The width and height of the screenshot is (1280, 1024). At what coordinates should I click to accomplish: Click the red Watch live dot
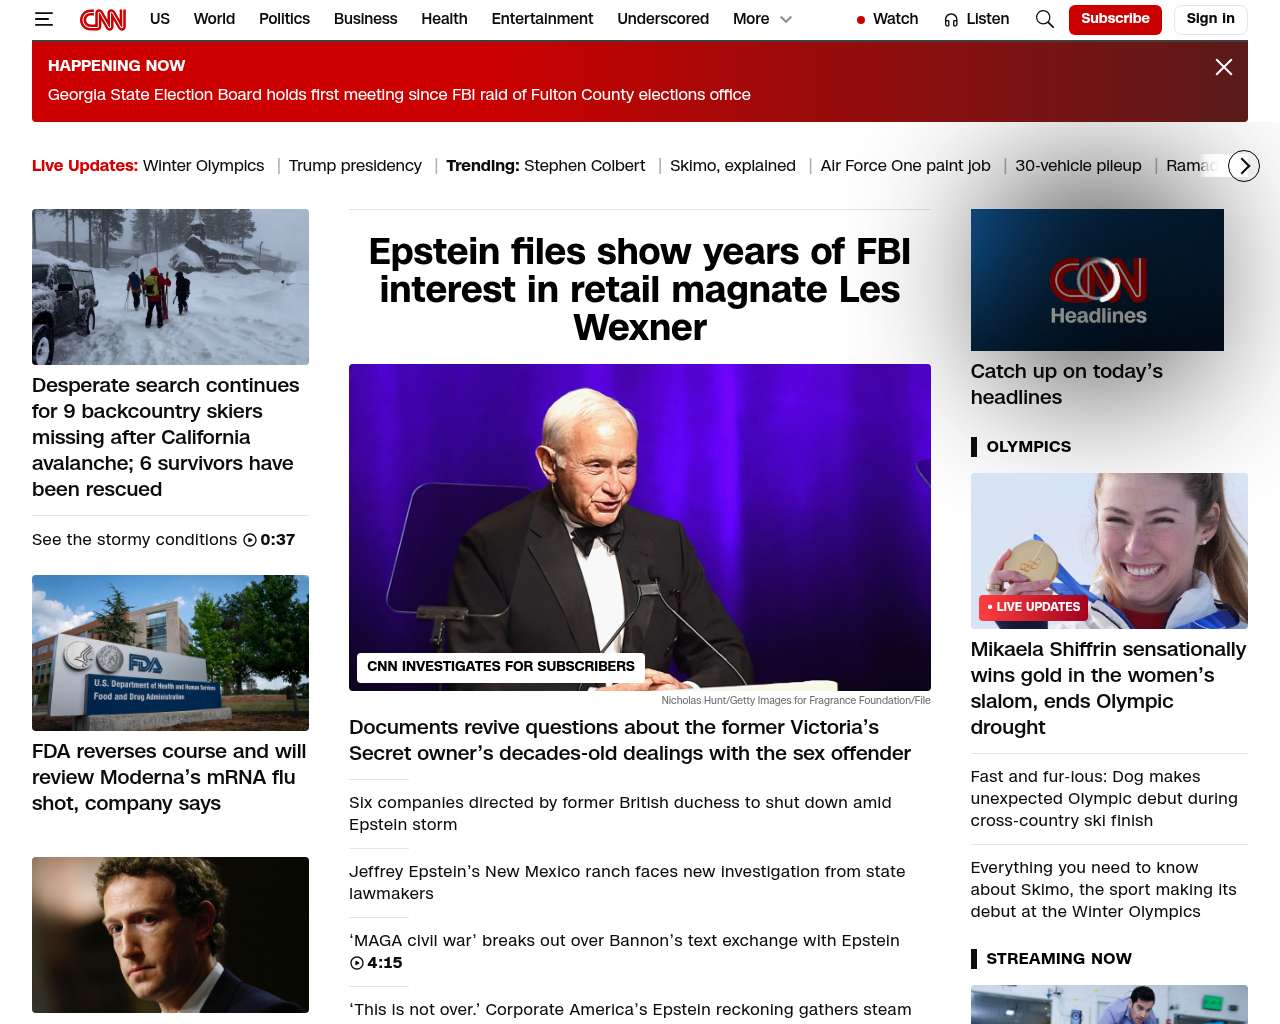coord(861,20)
